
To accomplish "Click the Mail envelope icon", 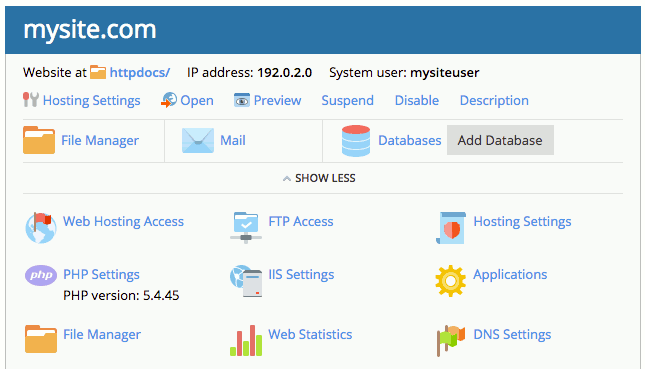I will click(198, 140).
